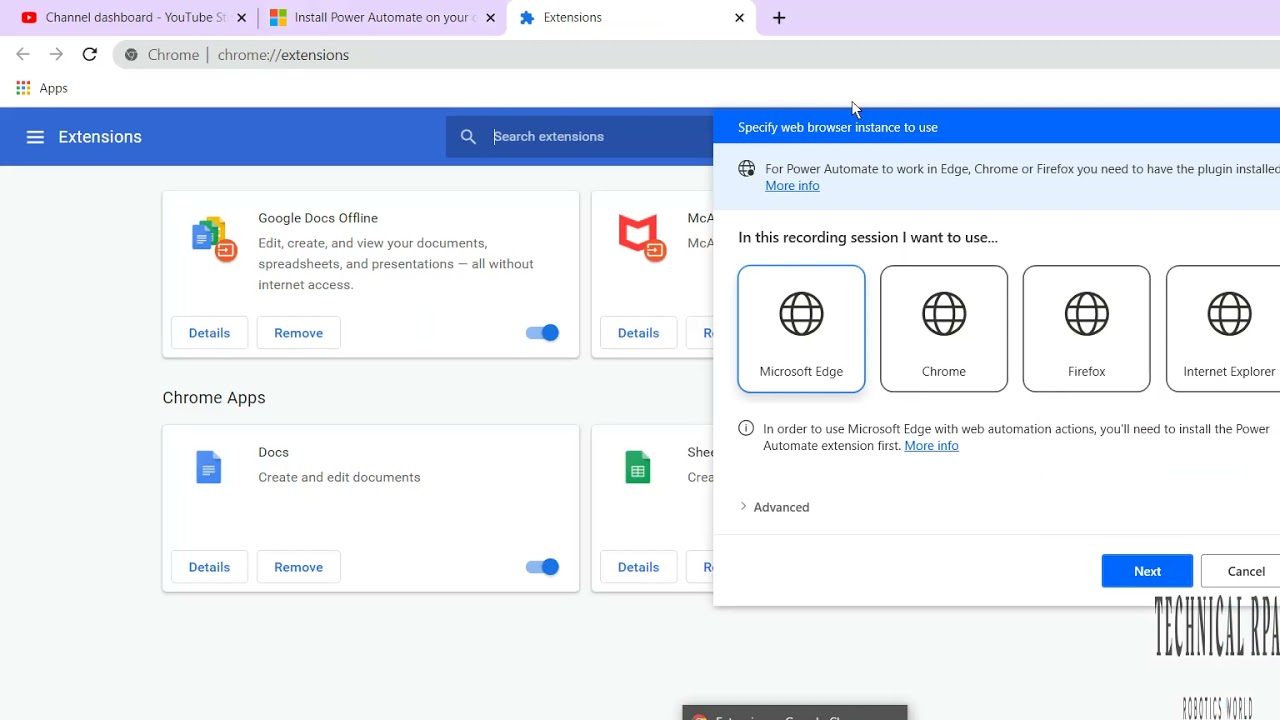1280x720 pixels.
Task: Click the Apps bookmark label
Action: click(x=54, y=88)
